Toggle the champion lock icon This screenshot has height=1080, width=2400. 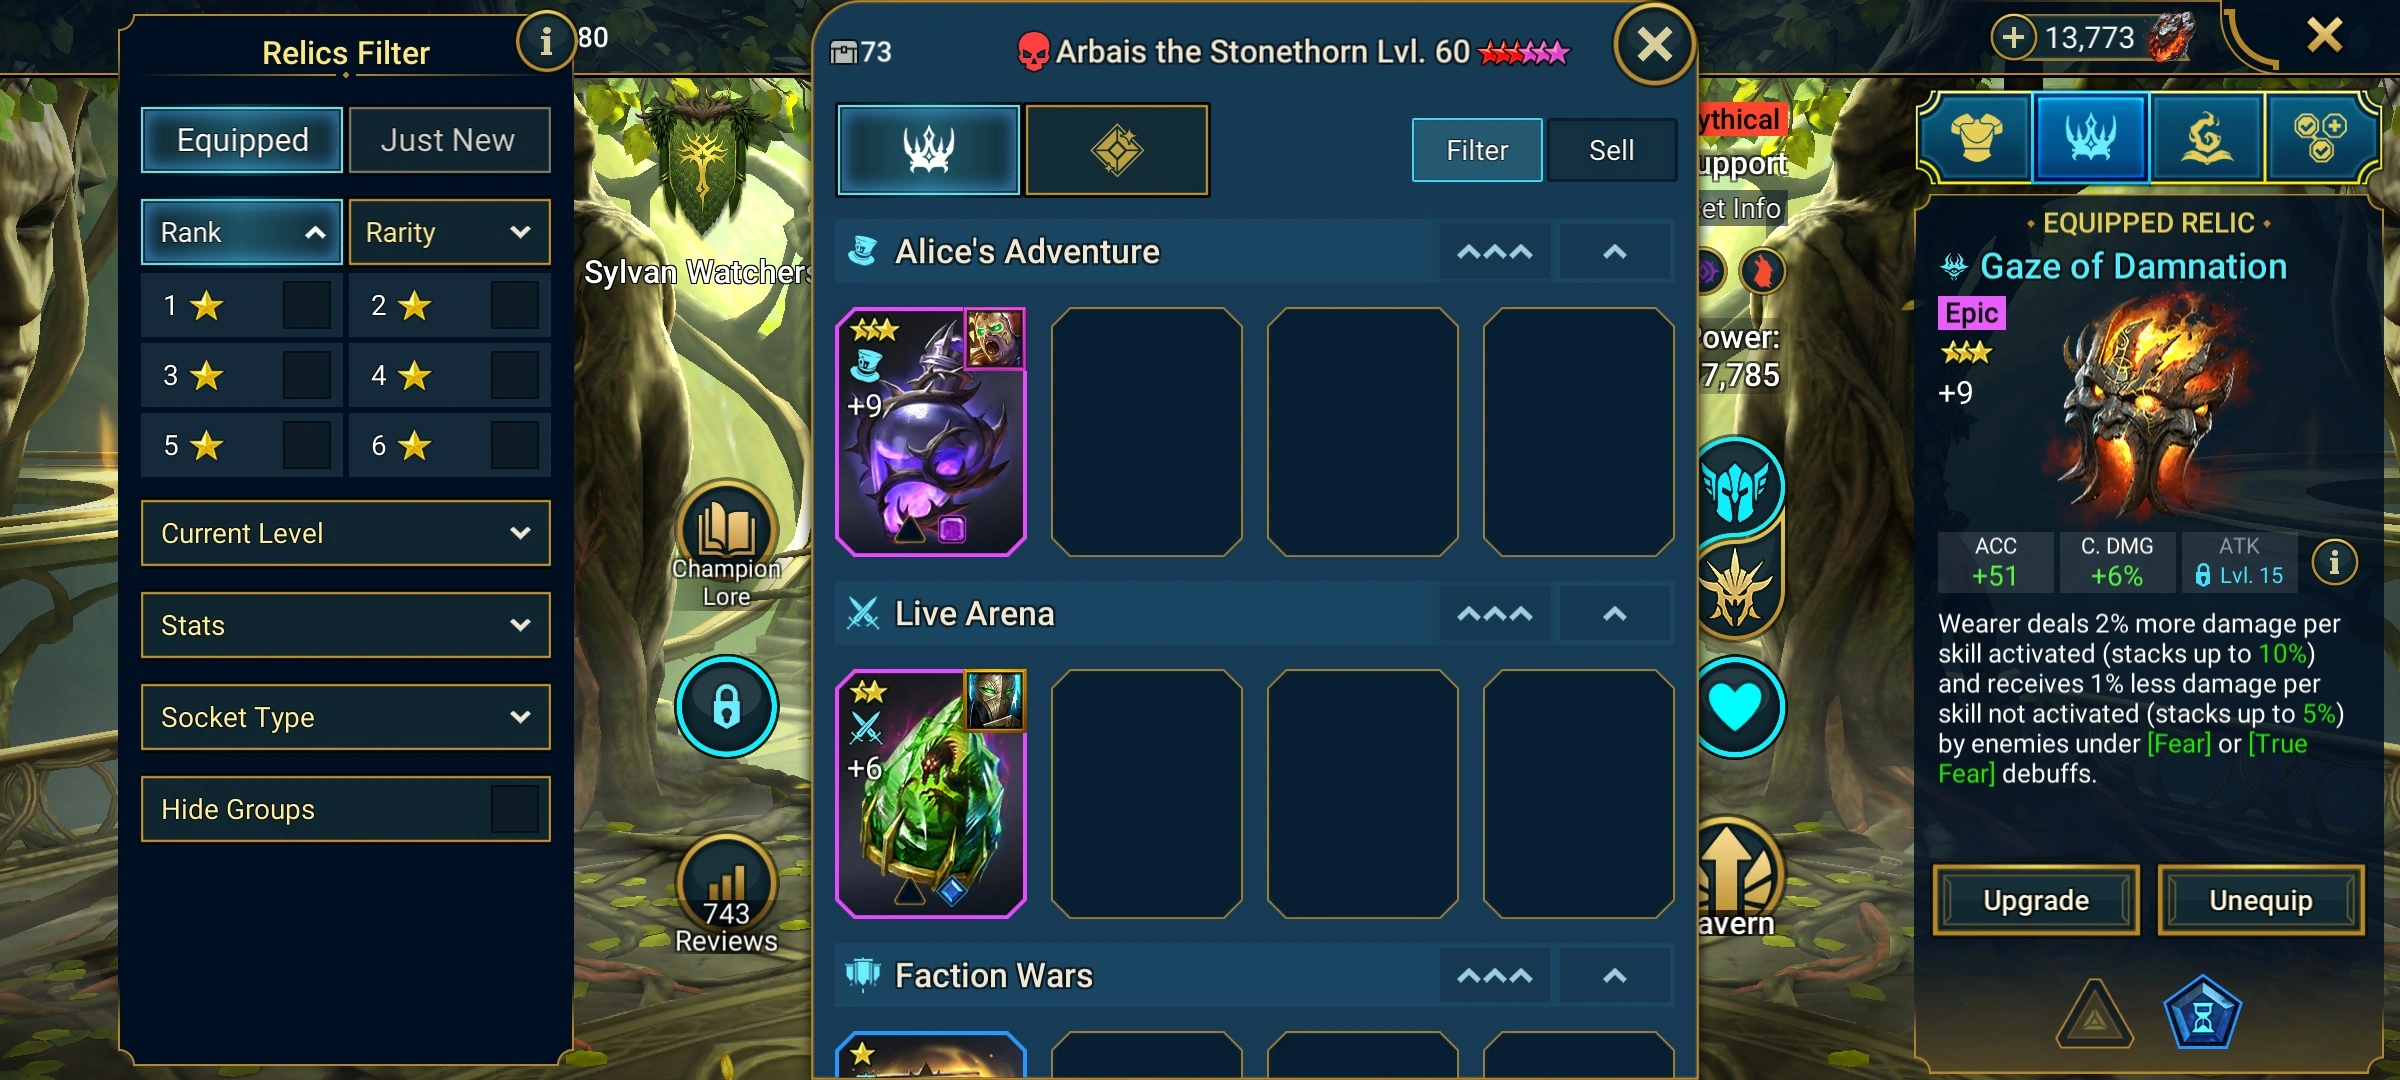pyautogui.click(x=727, y=706)
